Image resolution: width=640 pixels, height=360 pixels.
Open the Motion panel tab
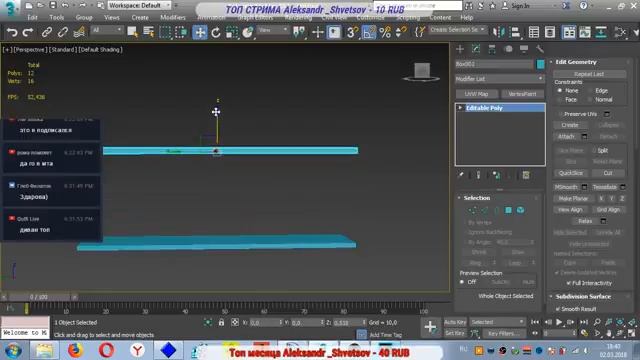508,49
